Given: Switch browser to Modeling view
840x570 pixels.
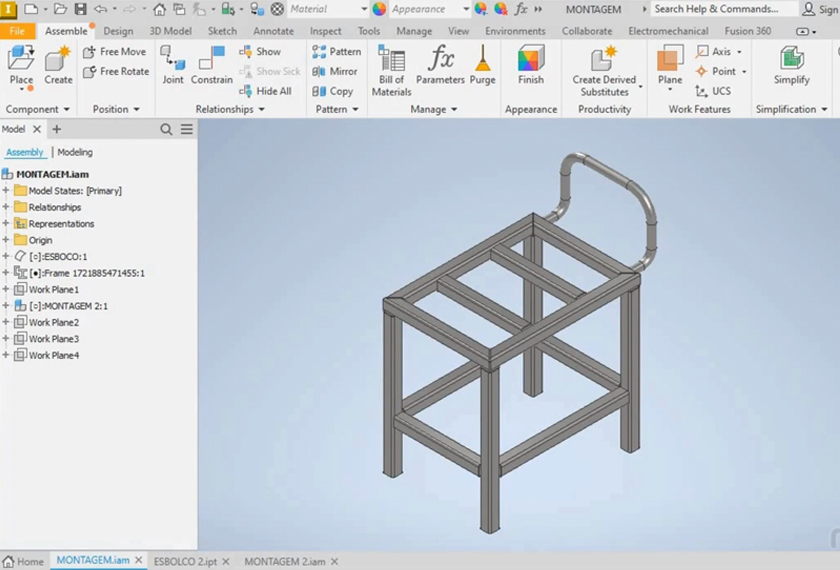Looking at the screenshot, I should pyautogui.click(x=75, y=152).
